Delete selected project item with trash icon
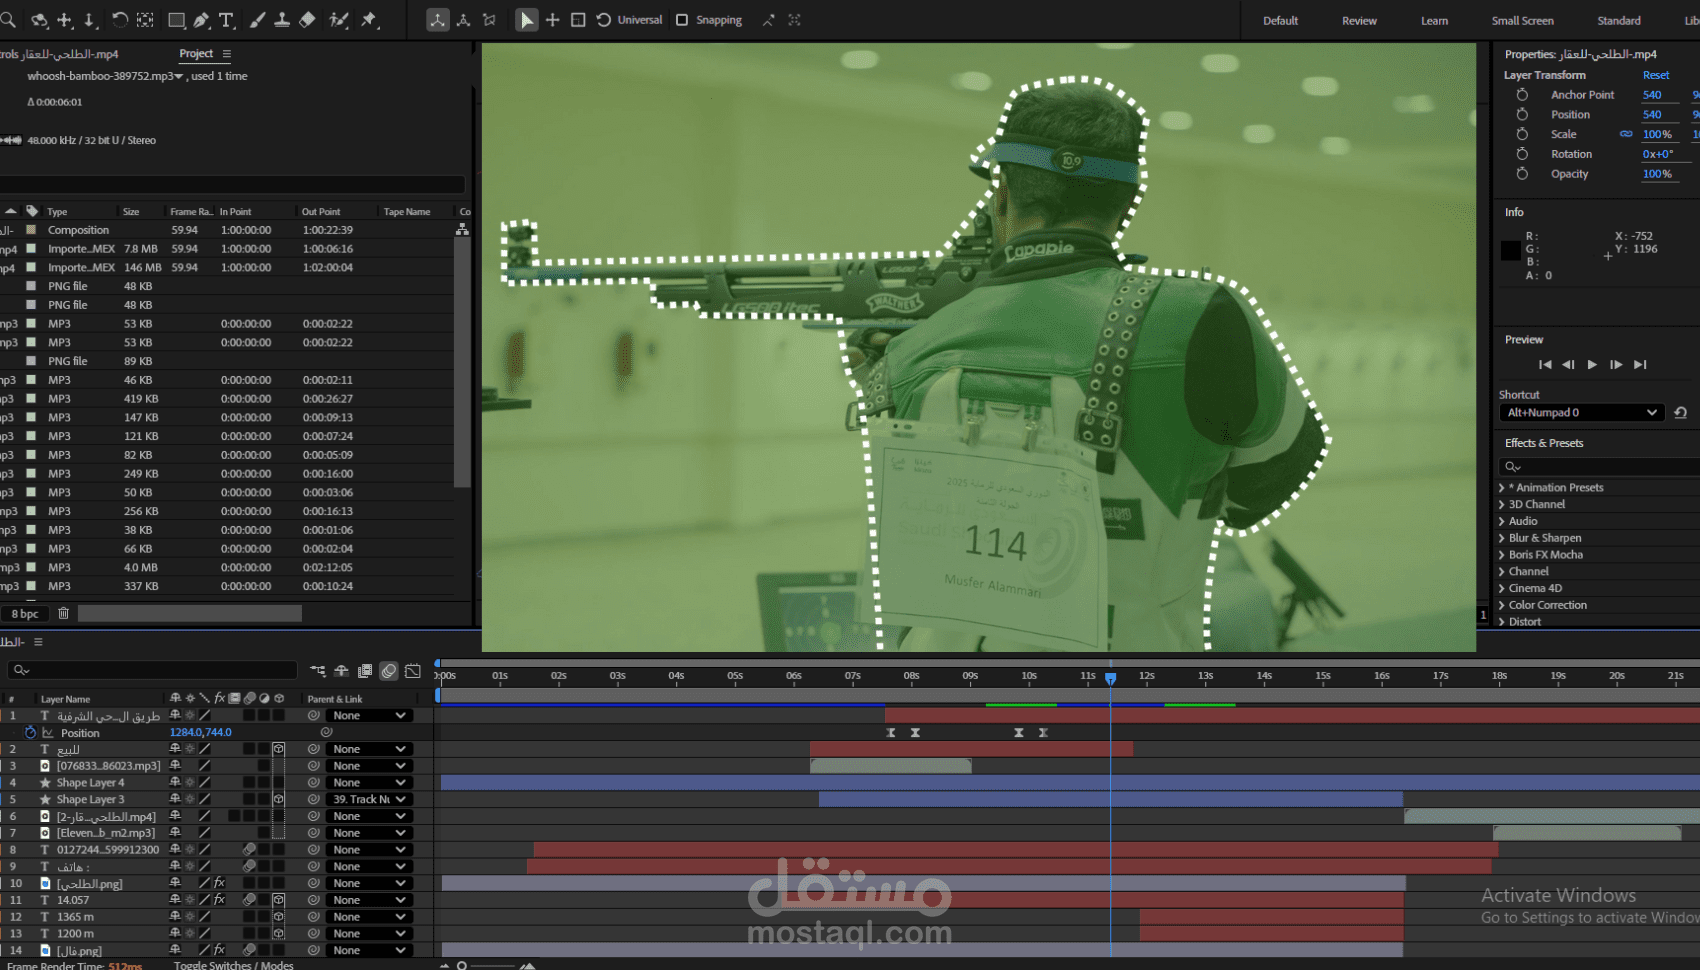Screen dimensions: 1700x970 [x=64, y=613]
